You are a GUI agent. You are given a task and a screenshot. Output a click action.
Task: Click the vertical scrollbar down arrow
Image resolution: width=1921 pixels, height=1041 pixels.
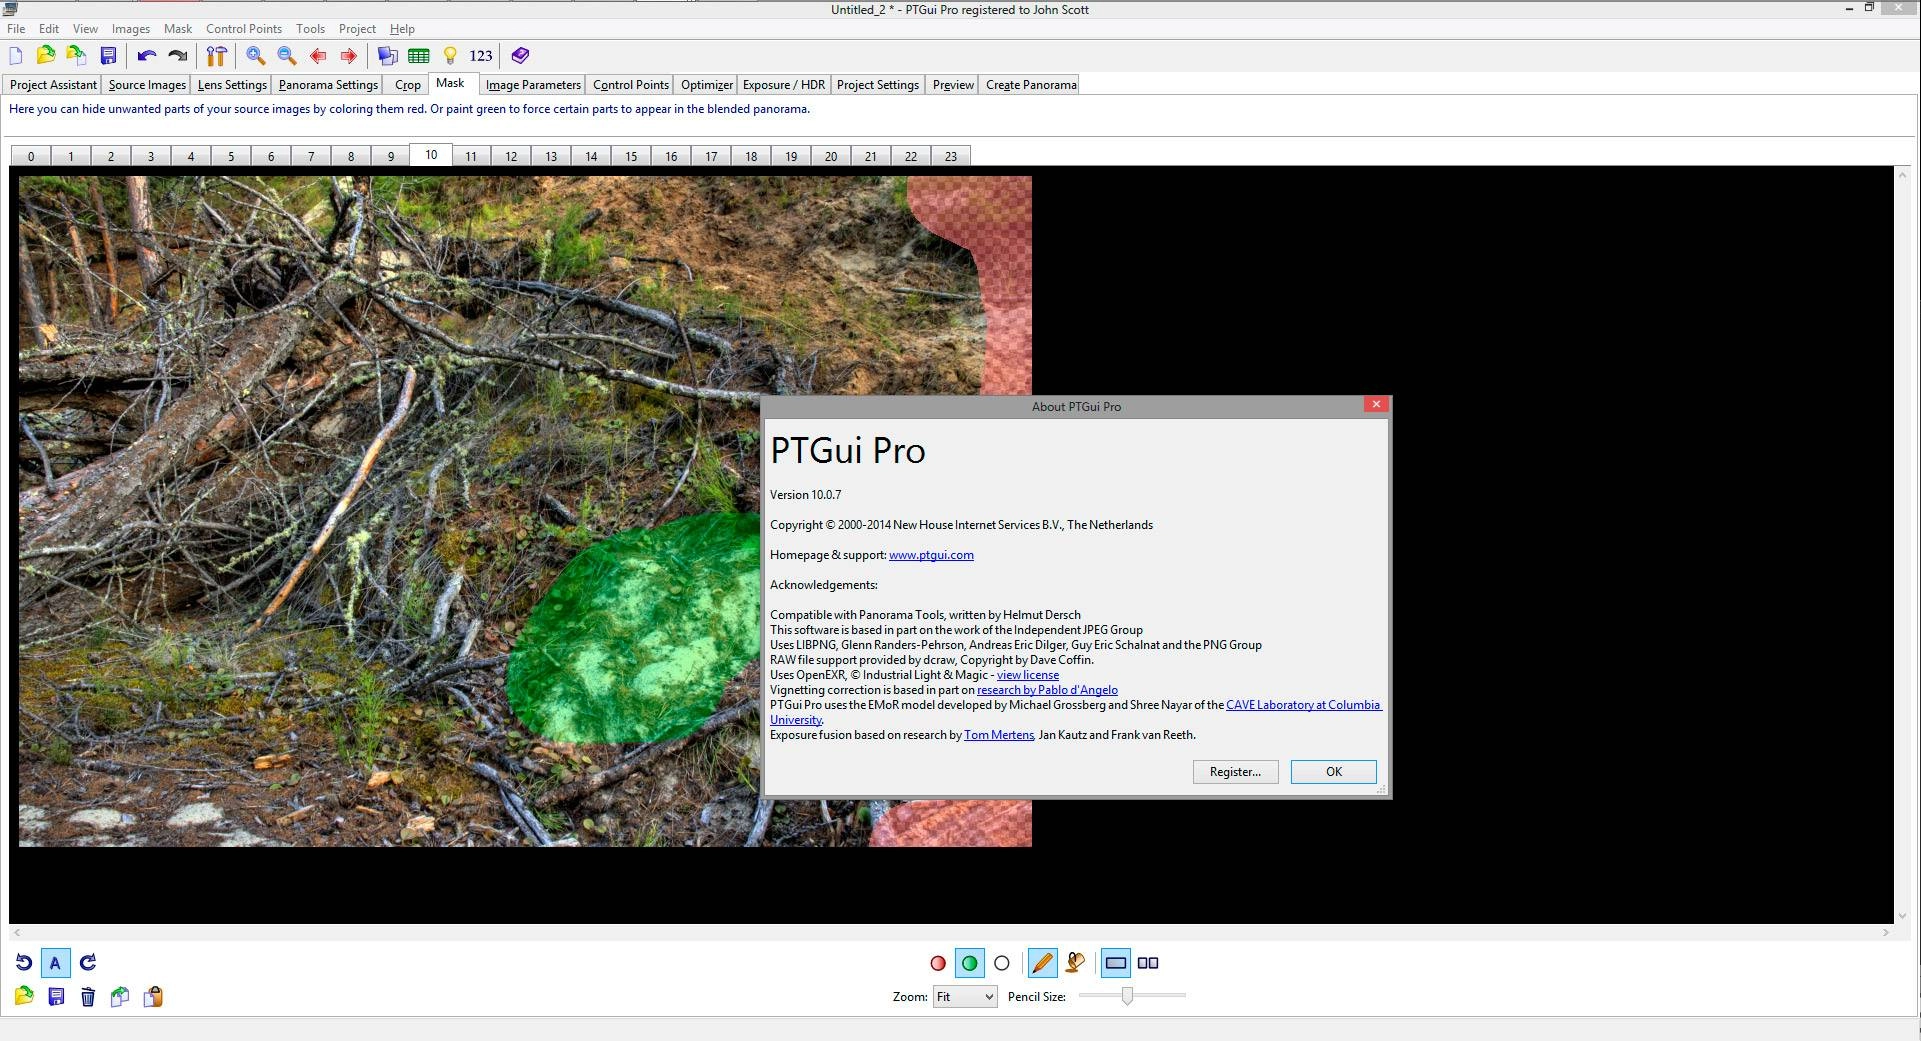coord(1902,915)
